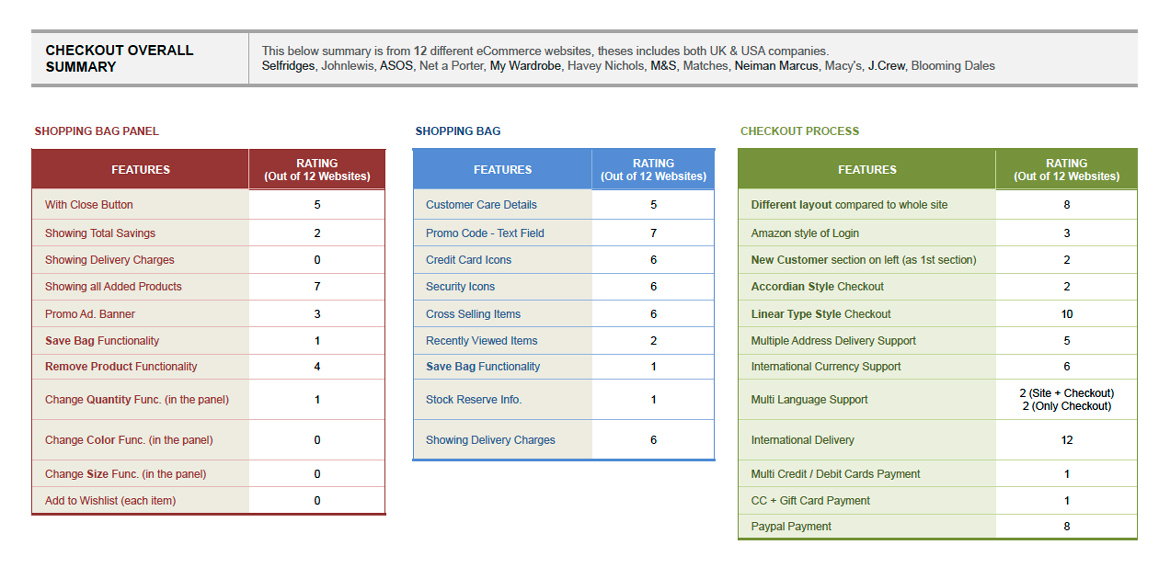Screen dimensions: 1170x579
Task: Click 'With Close Button' feature row
Action: pos(208,204)
